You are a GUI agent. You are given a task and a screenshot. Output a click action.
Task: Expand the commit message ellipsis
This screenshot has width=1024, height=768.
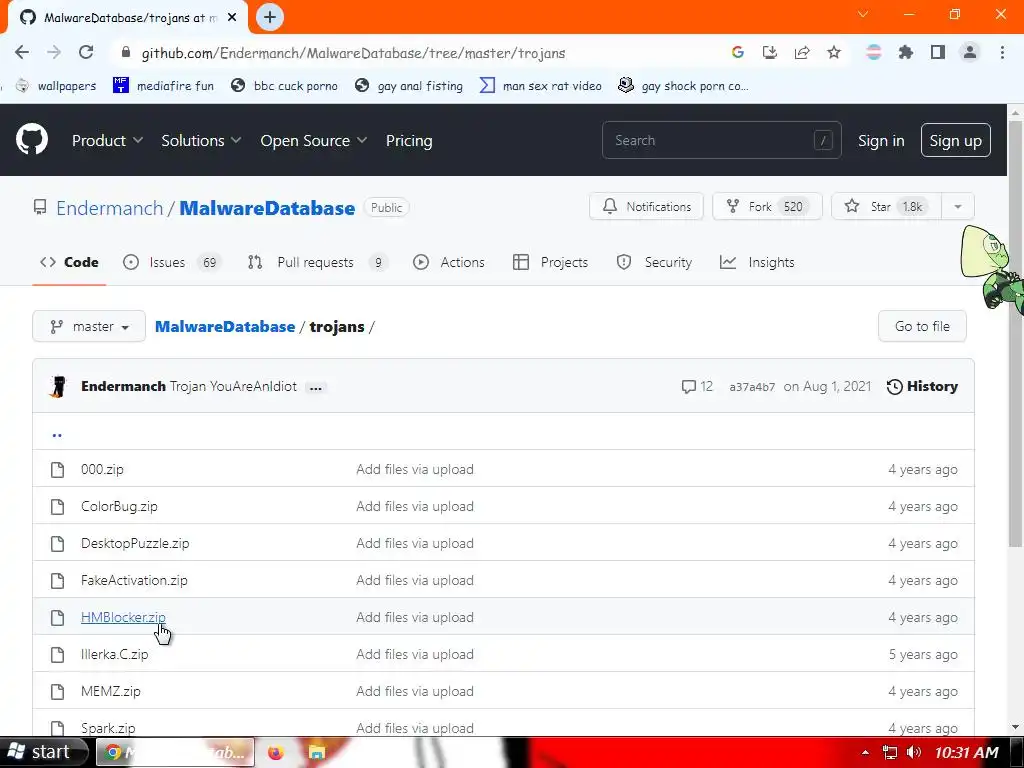point(316,387)
